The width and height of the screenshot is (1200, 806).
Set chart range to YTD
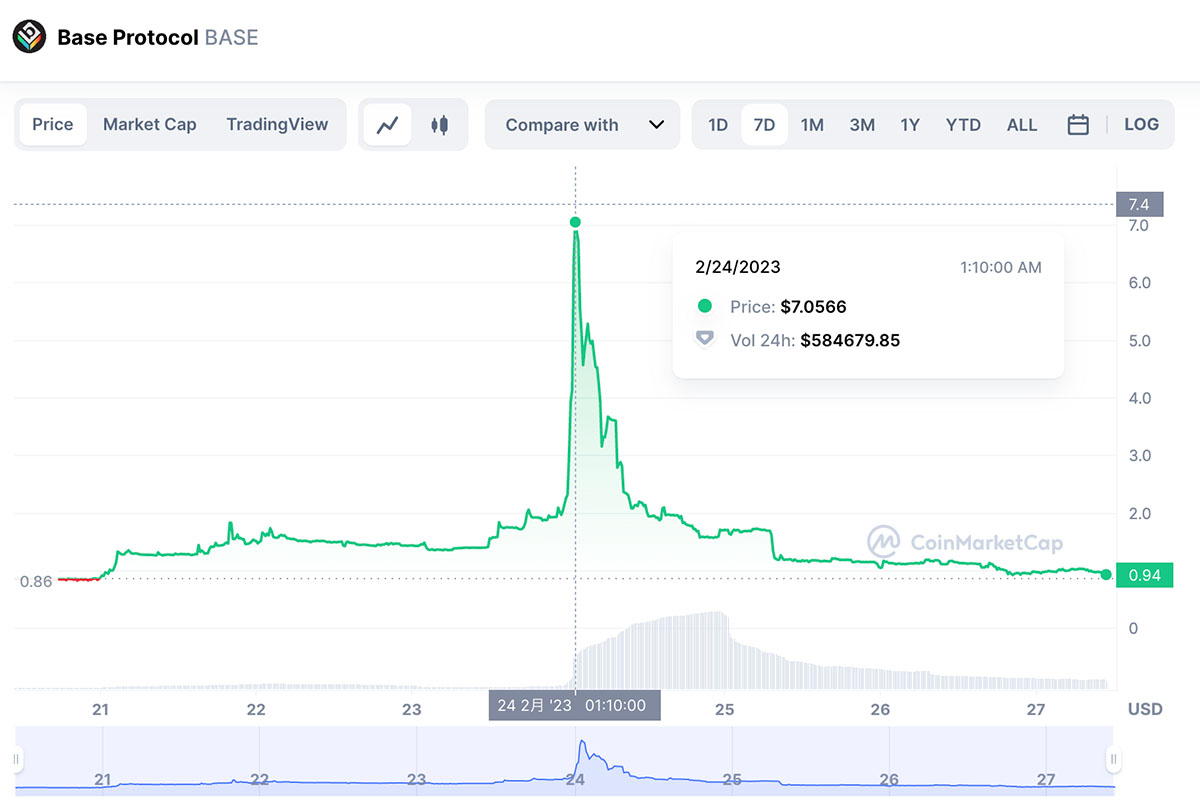[963, 125]
